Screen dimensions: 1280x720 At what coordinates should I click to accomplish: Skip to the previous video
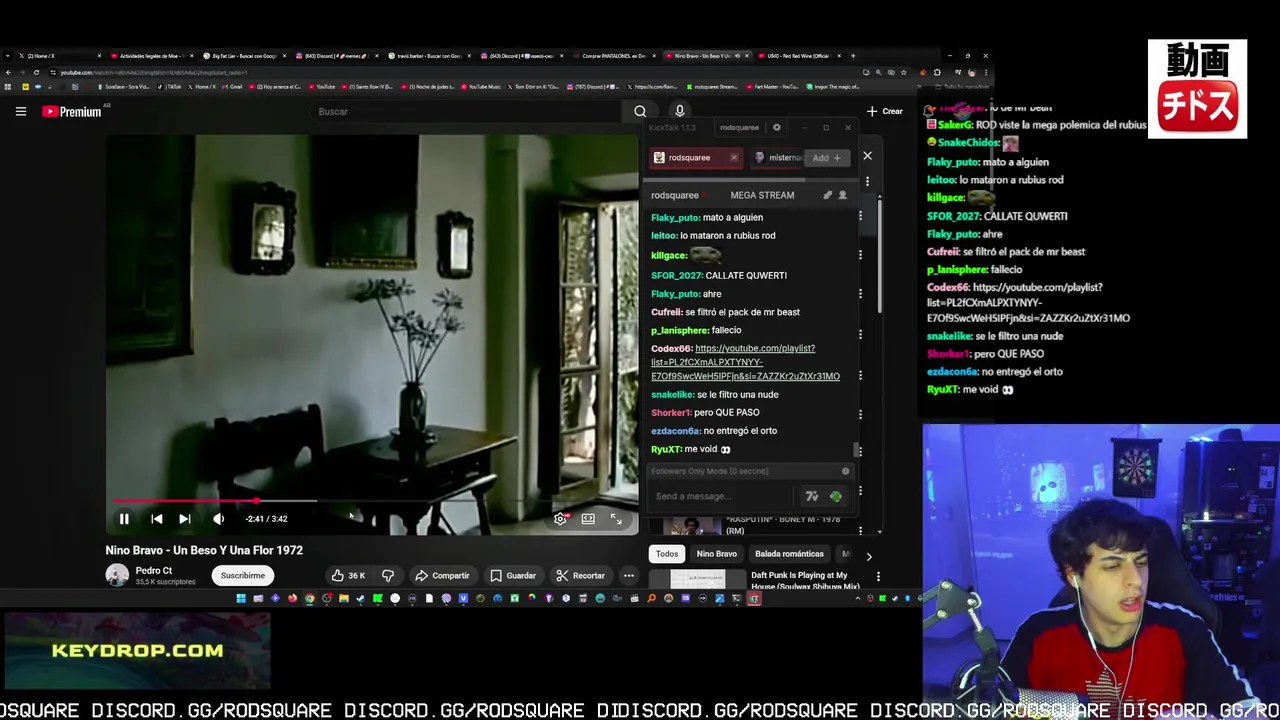click(156, 518)
